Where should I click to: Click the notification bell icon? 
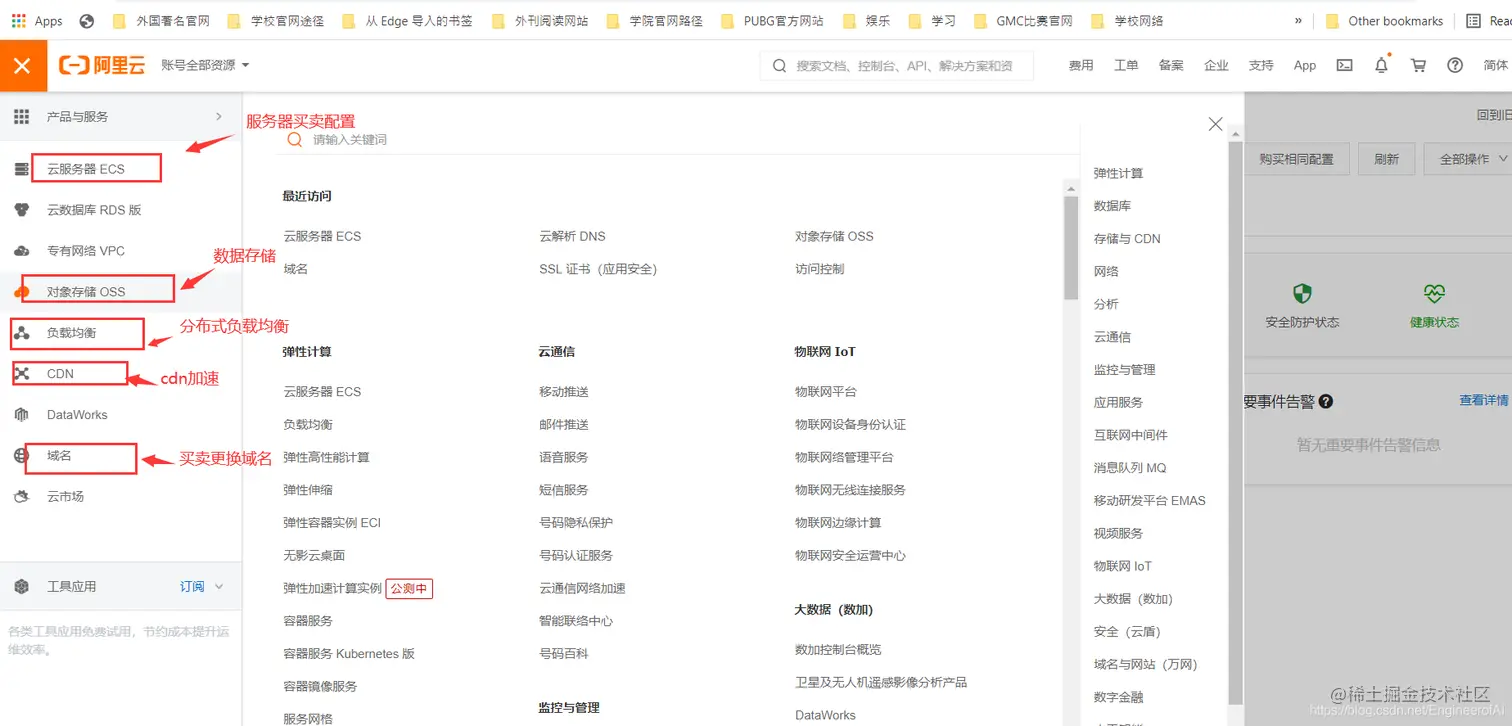coord(1381,65)
